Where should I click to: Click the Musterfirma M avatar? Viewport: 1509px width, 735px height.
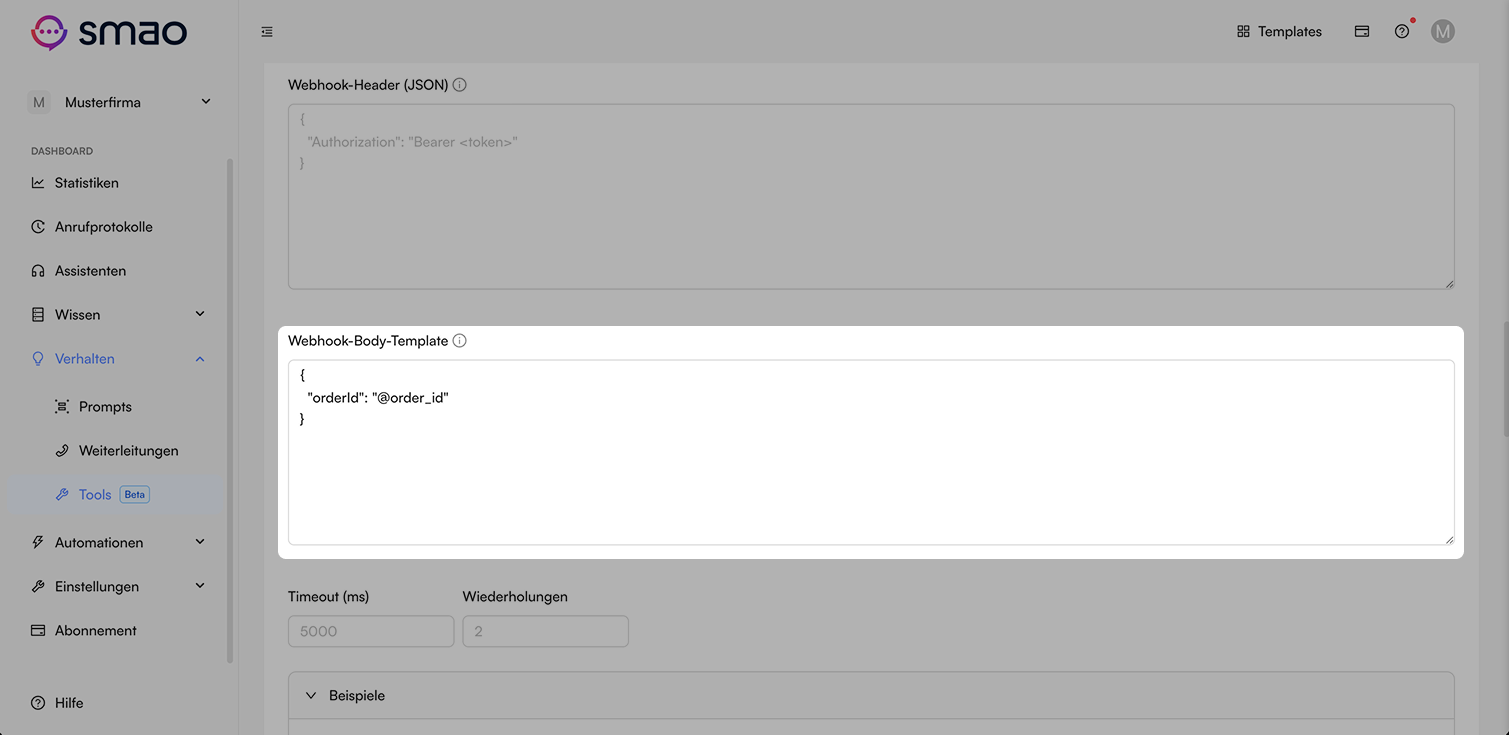[38, 102]
